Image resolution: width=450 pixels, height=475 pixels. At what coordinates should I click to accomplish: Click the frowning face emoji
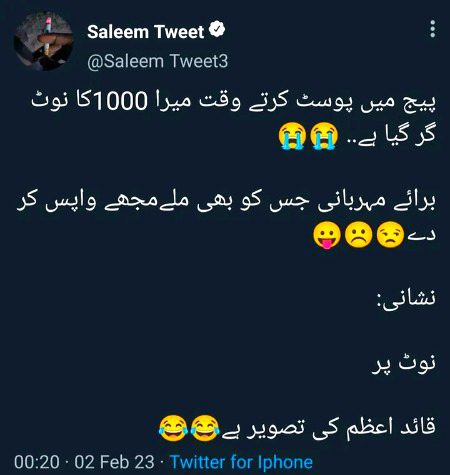(x=358, y=235)
